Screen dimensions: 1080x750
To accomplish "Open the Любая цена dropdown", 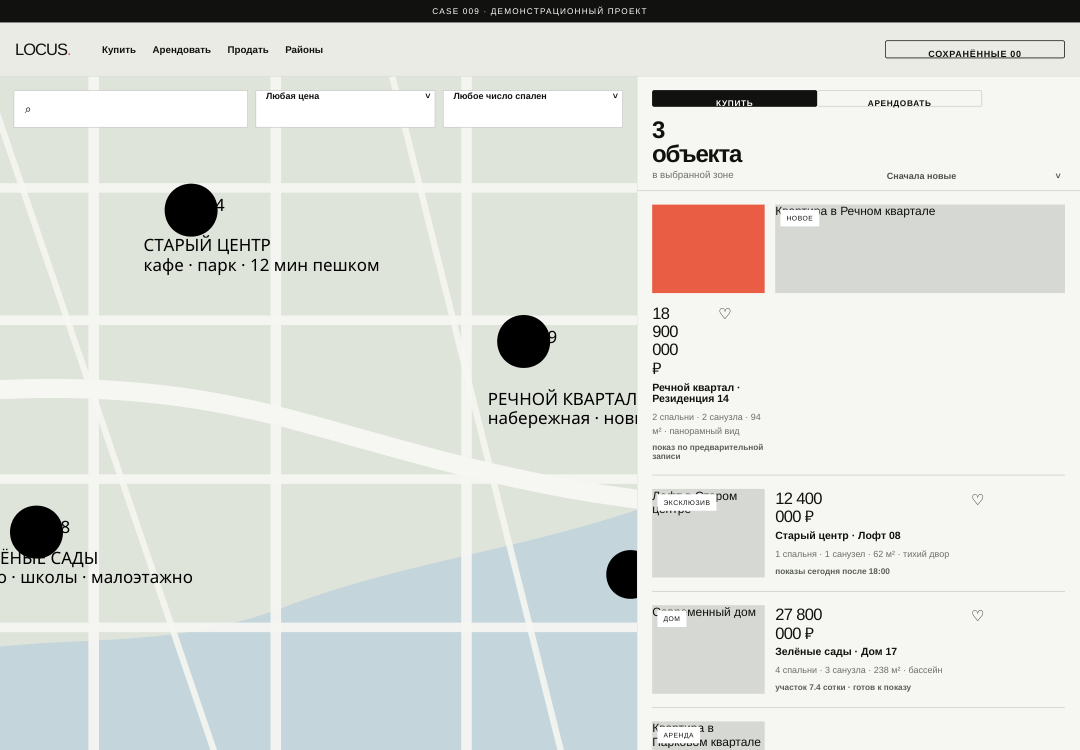I will click(x=345, y=109).
